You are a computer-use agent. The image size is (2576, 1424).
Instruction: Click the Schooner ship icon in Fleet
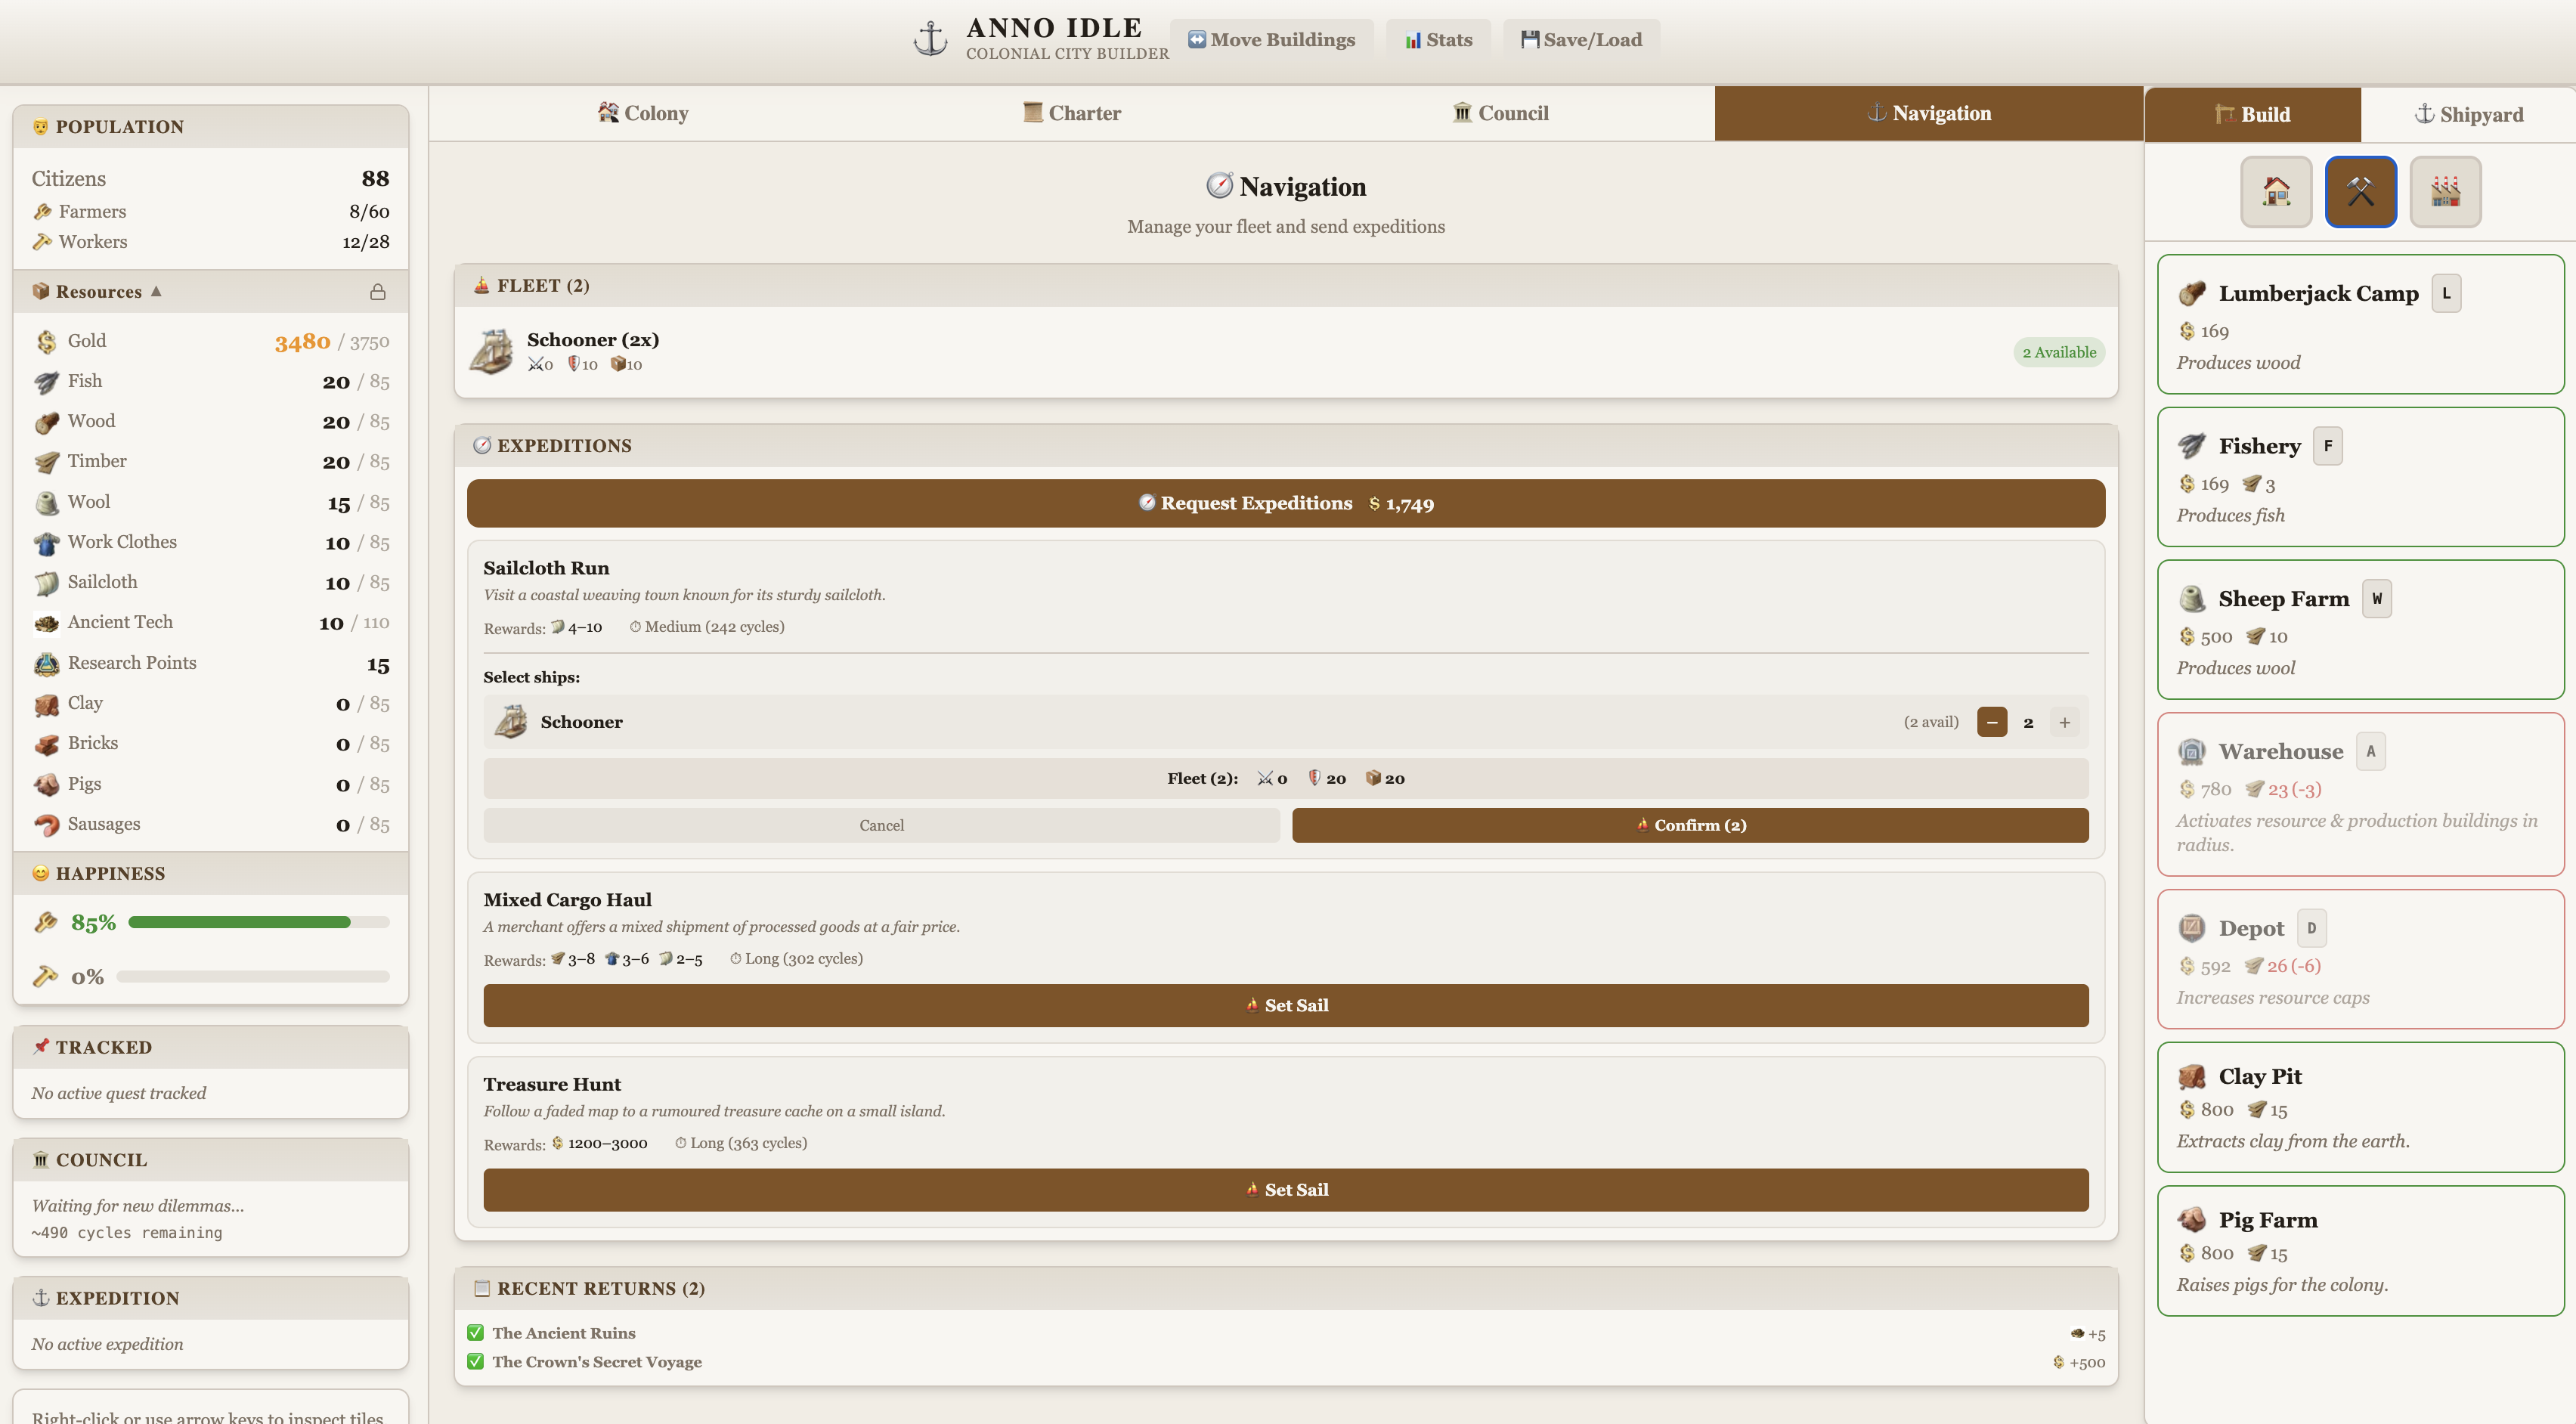(x=492, y=352)
